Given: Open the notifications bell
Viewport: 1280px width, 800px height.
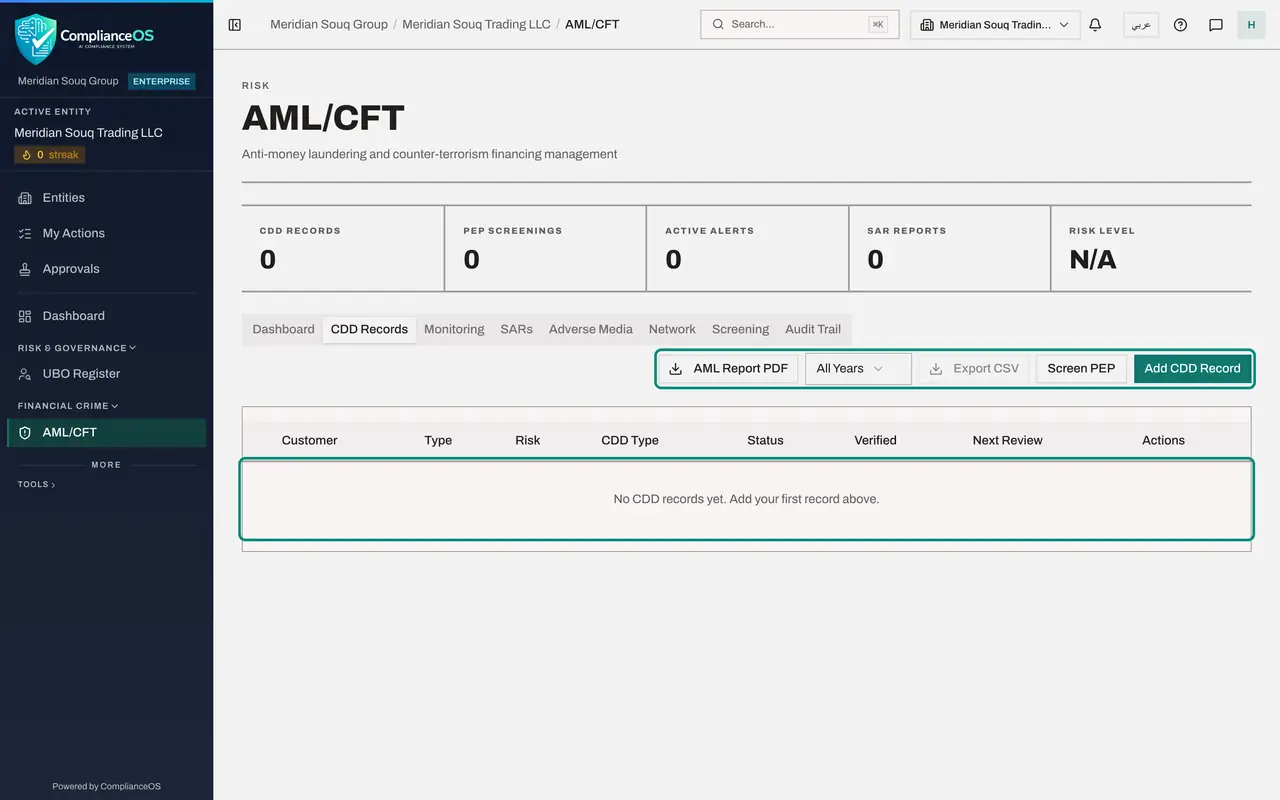Looking at the screenshot, I should [1095, 25].
